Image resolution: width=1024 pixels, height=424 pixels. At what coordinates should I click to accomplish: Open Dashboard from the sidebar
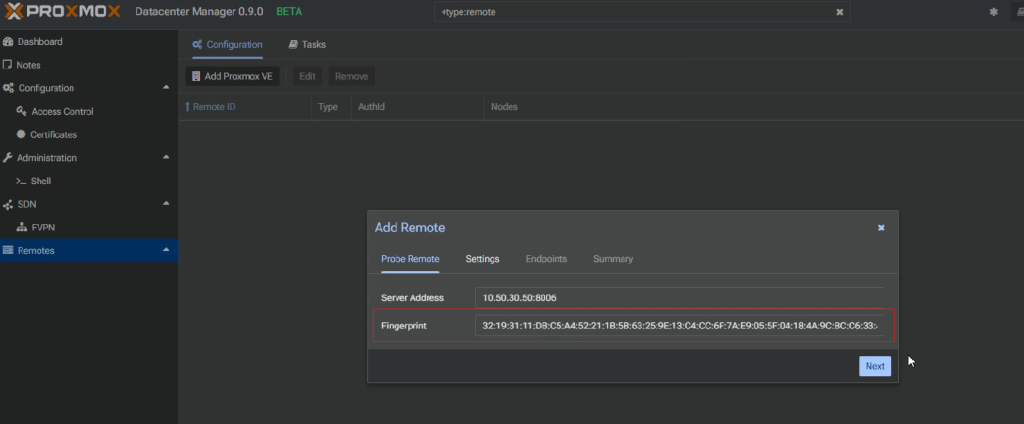tap(39, 42)
